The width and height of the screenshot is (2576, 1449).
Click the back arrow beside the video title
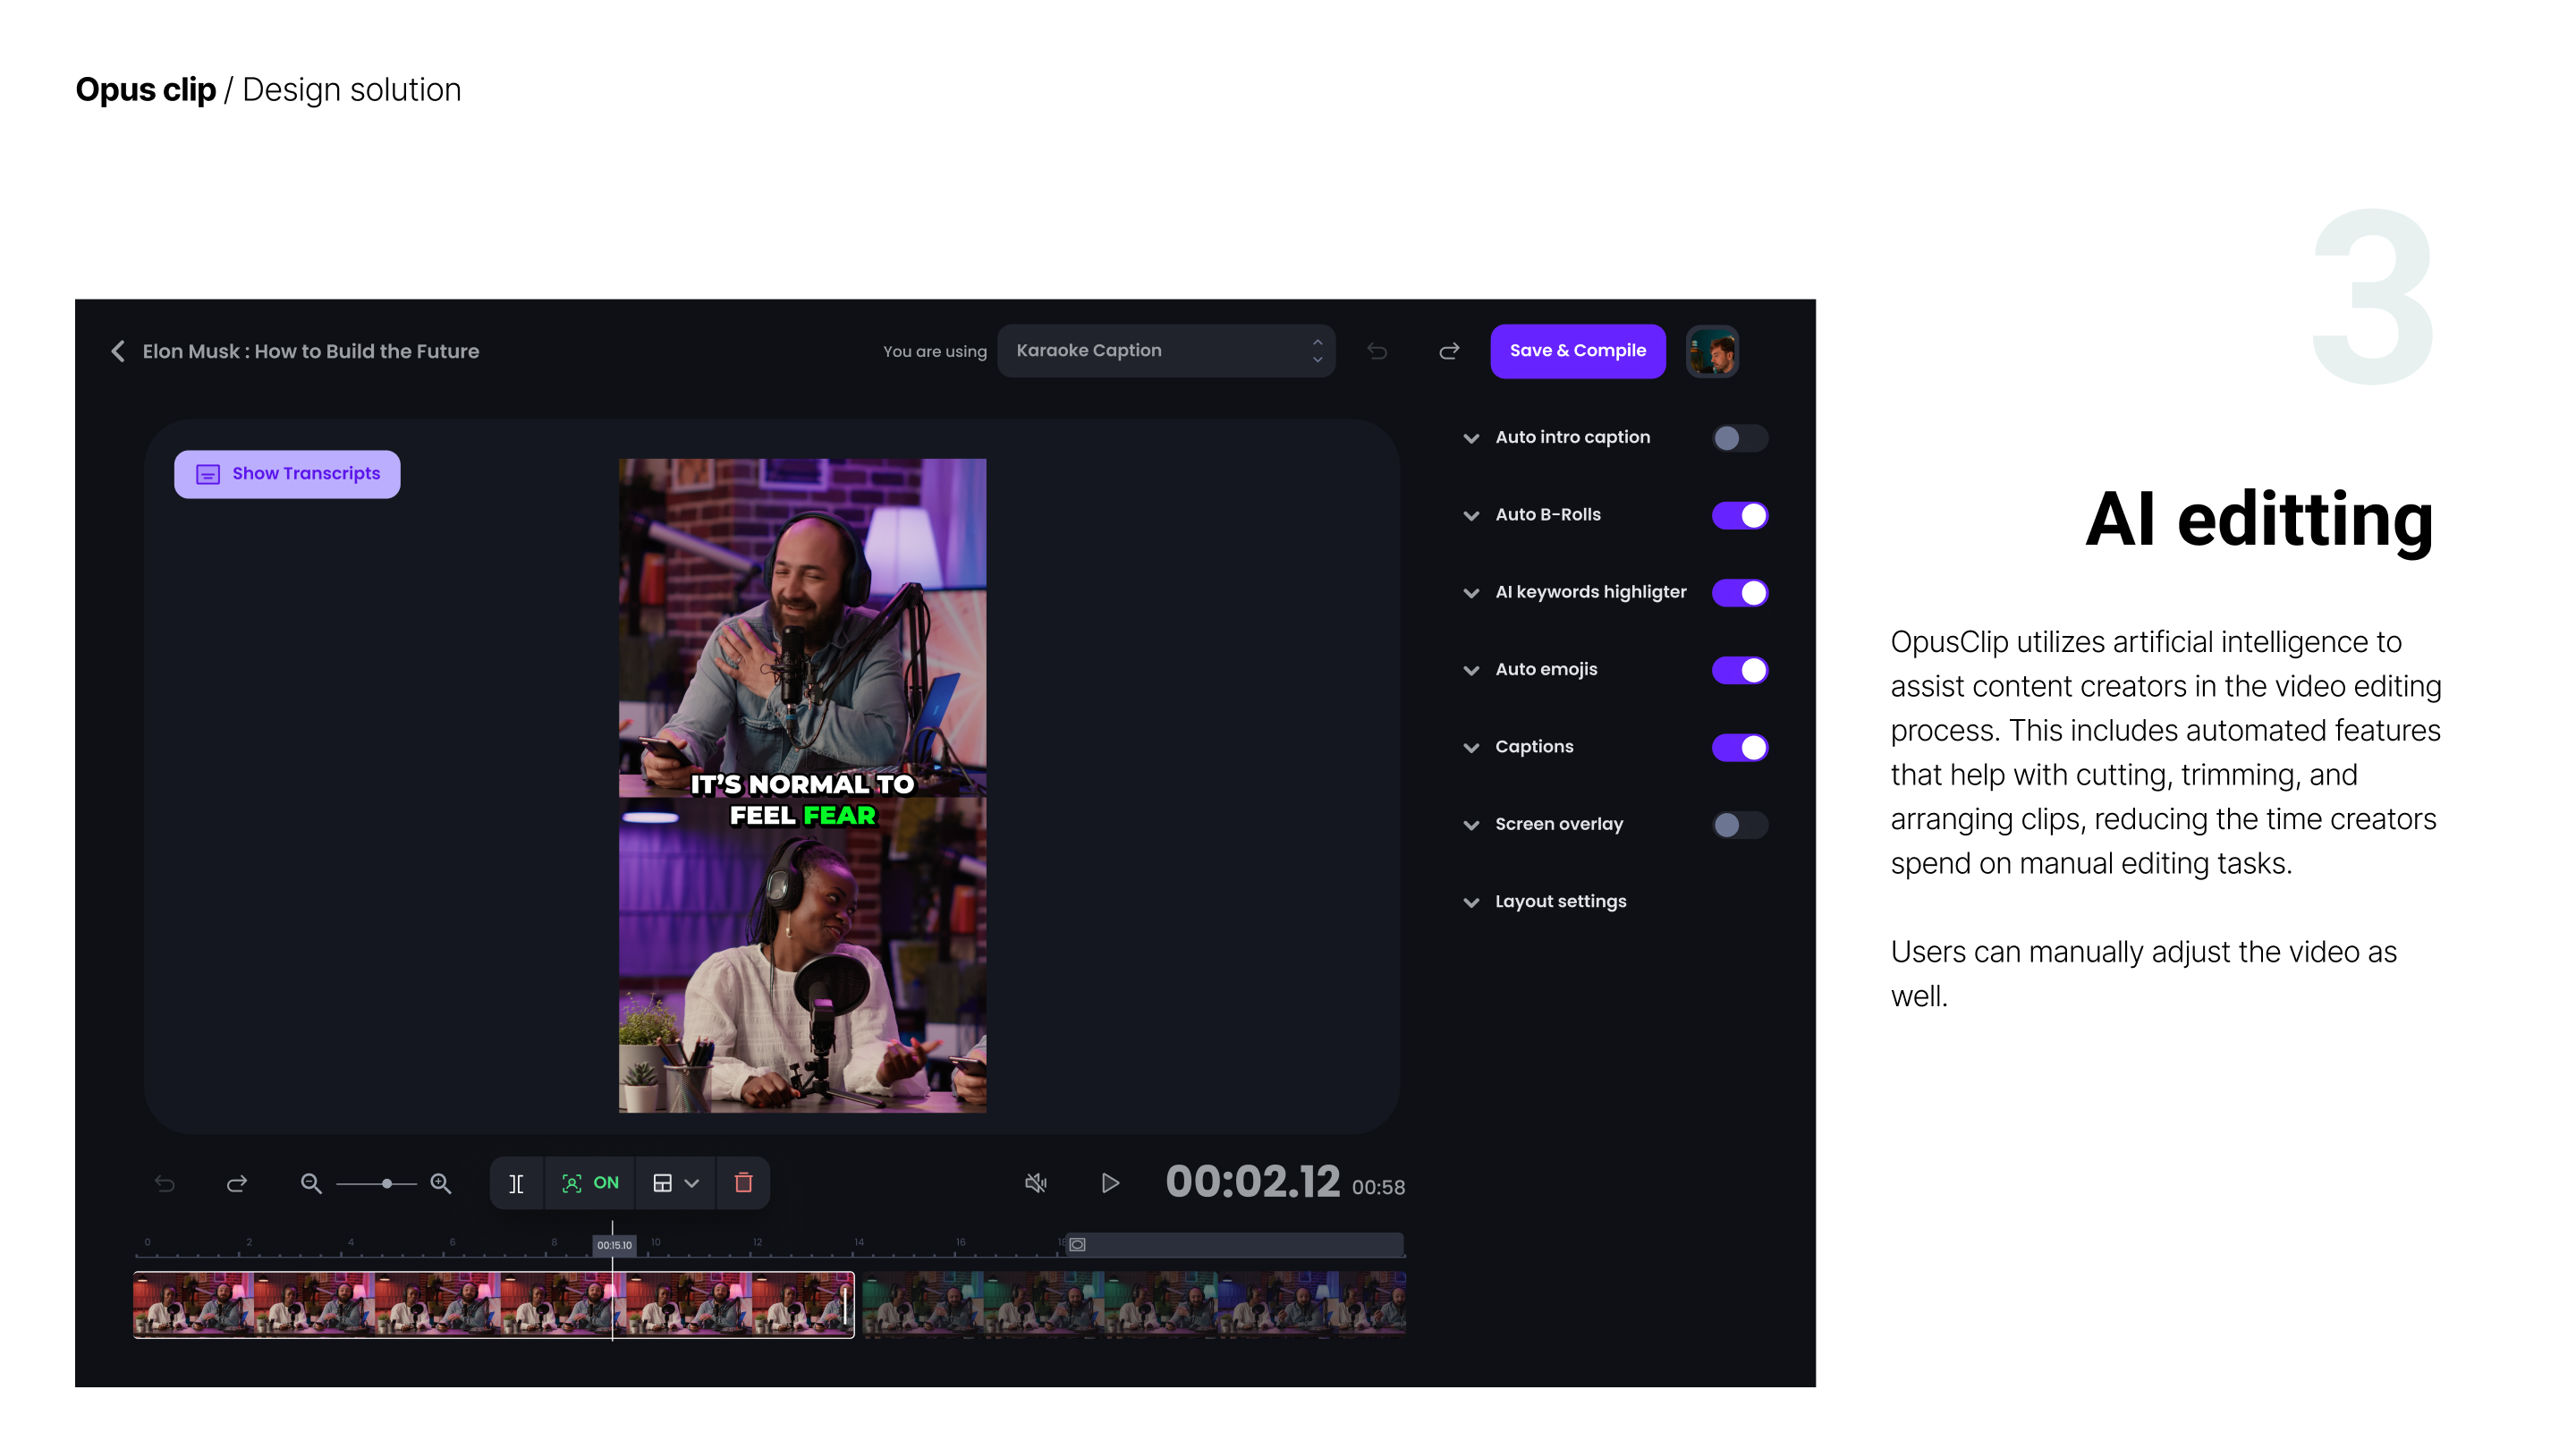pyautogui.click(x=118, y=351)
